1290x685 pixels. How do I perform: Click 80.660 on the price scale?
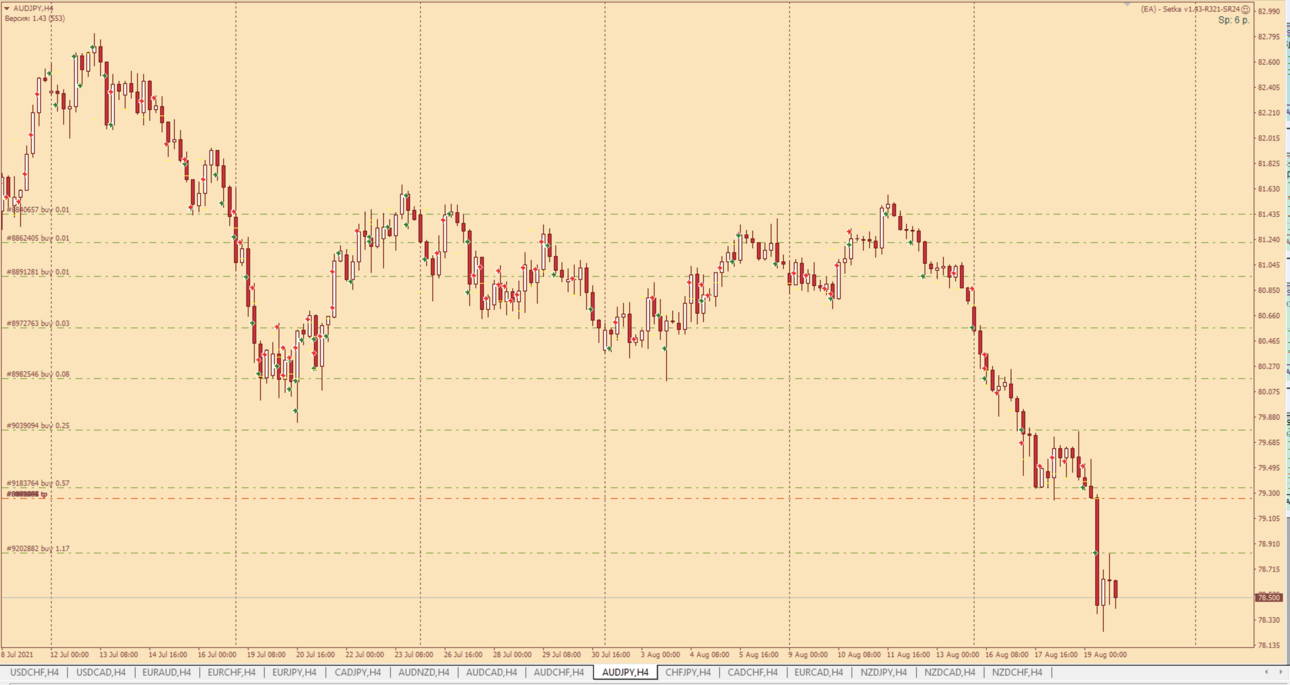tap(1269, 316)
